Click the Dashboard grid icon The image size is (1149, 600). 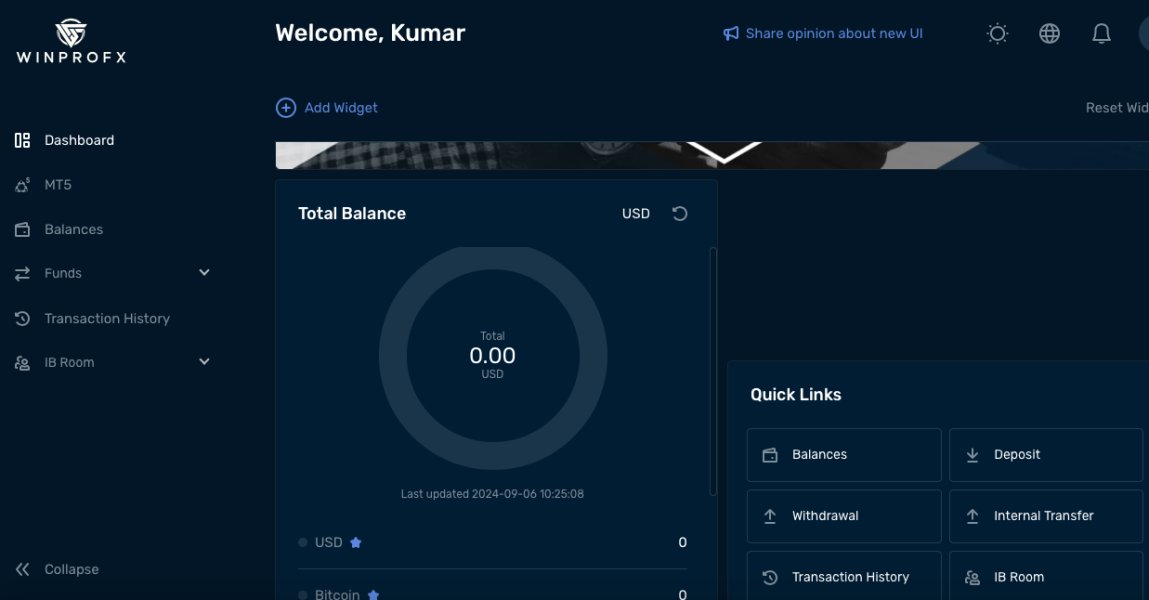click(23, 140)
